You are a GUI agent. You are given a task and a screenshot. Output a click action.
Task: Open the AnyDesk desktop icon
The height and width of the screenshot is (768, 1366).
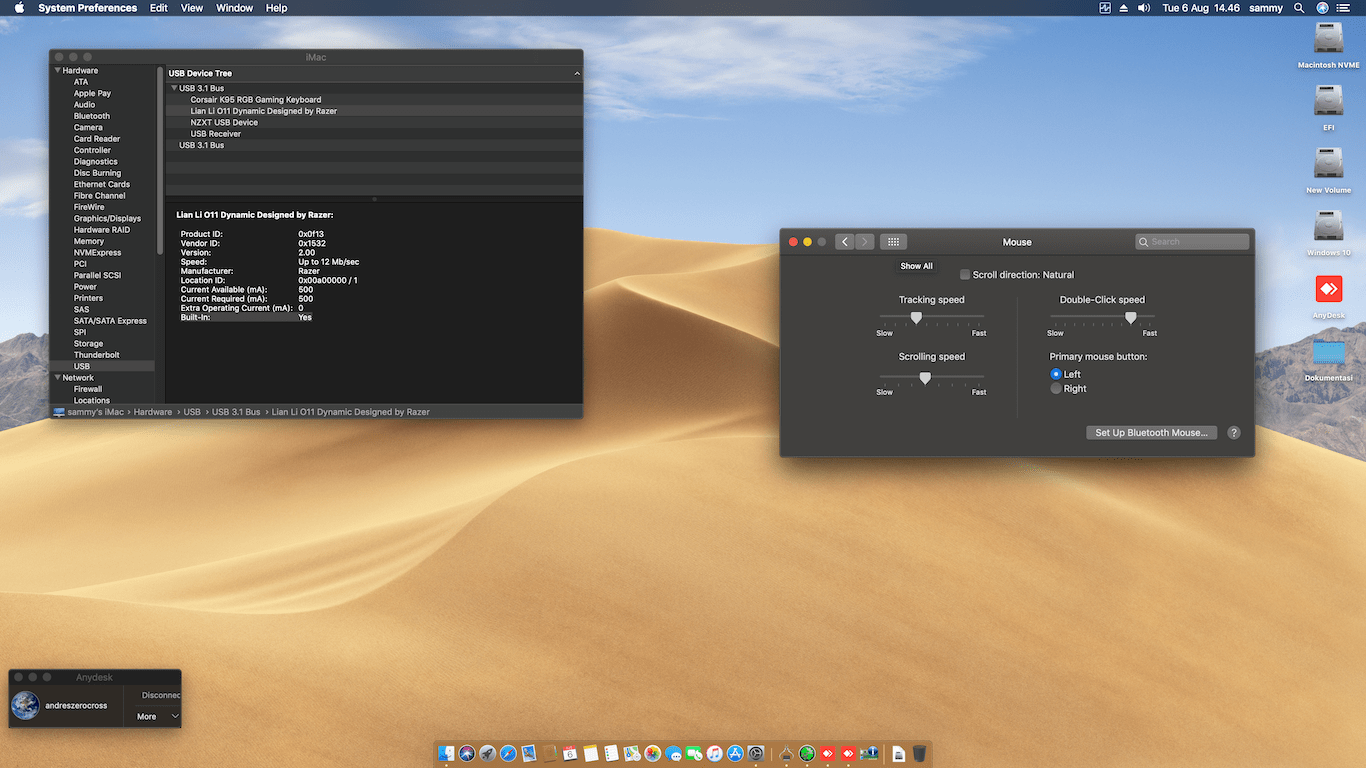pyautogui.click(x=1328, y=290)
